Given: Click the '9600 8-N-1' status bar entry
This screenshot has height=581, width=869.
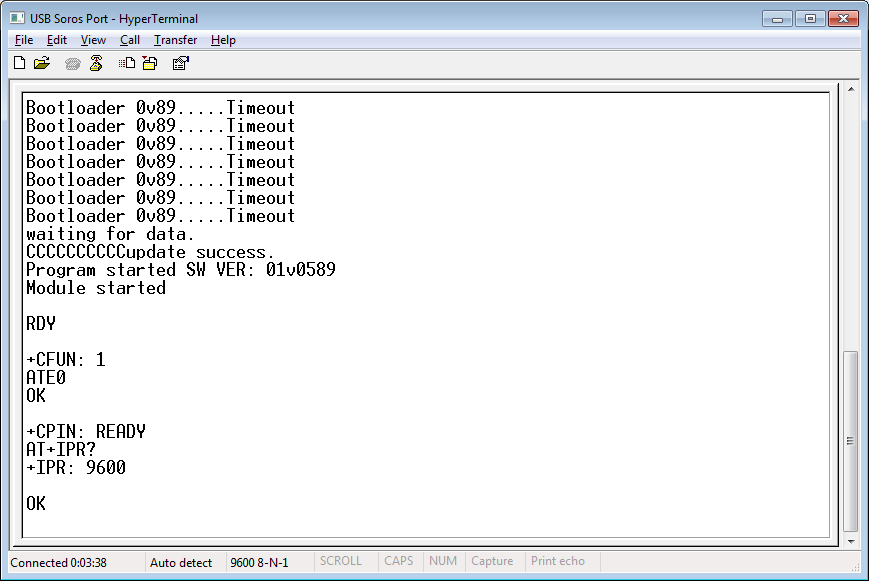Looking at the screenshot, I should pos(259,563).
